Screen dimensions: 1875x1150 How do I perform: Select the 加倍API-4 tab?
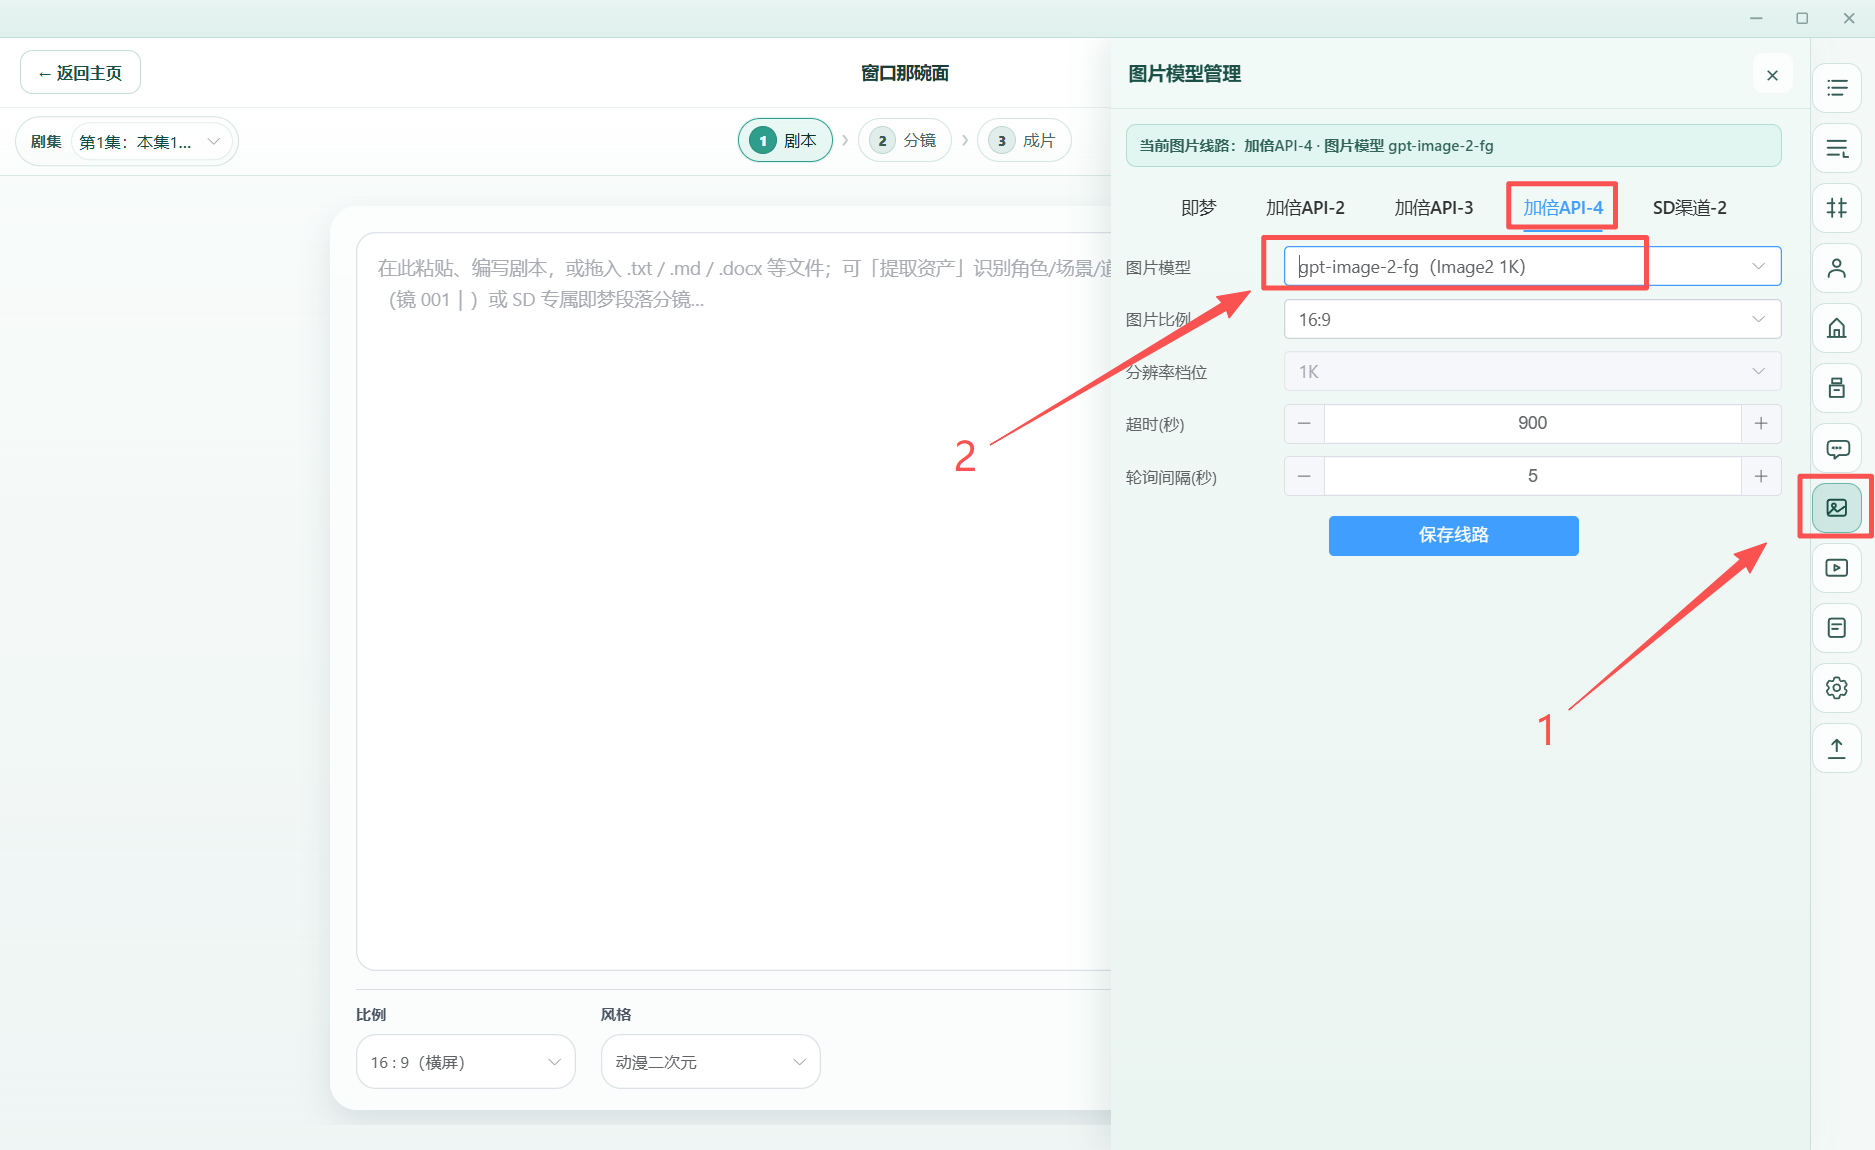coord(1563,208)
